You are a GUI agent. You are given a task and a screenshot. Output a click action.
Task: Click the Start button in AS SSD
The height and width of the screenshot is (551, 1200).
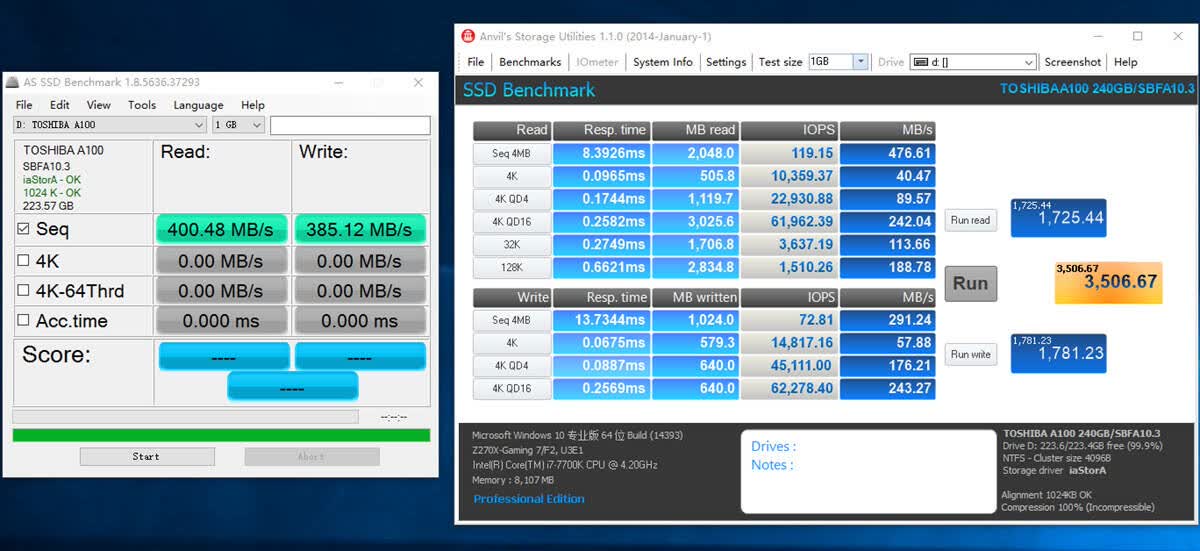click(x=146, y=456)
